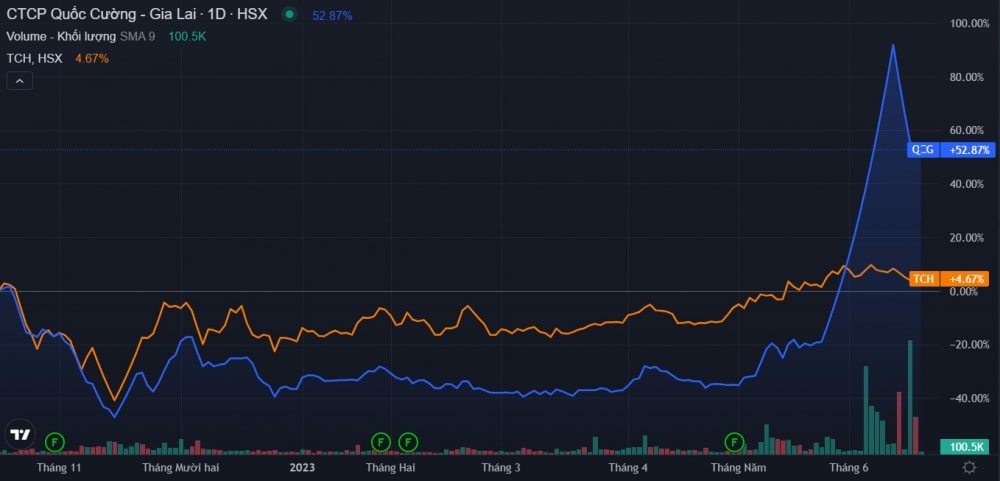Click the 20.00% axis label
The height and width of the screenshot is (481, 1000).
coord(967,238)
